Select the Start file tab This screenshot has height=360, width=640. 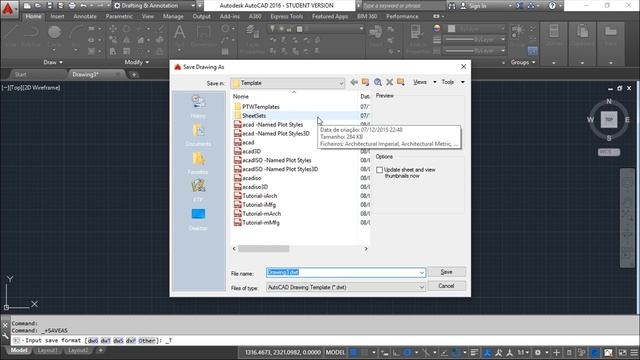point(20,74)
